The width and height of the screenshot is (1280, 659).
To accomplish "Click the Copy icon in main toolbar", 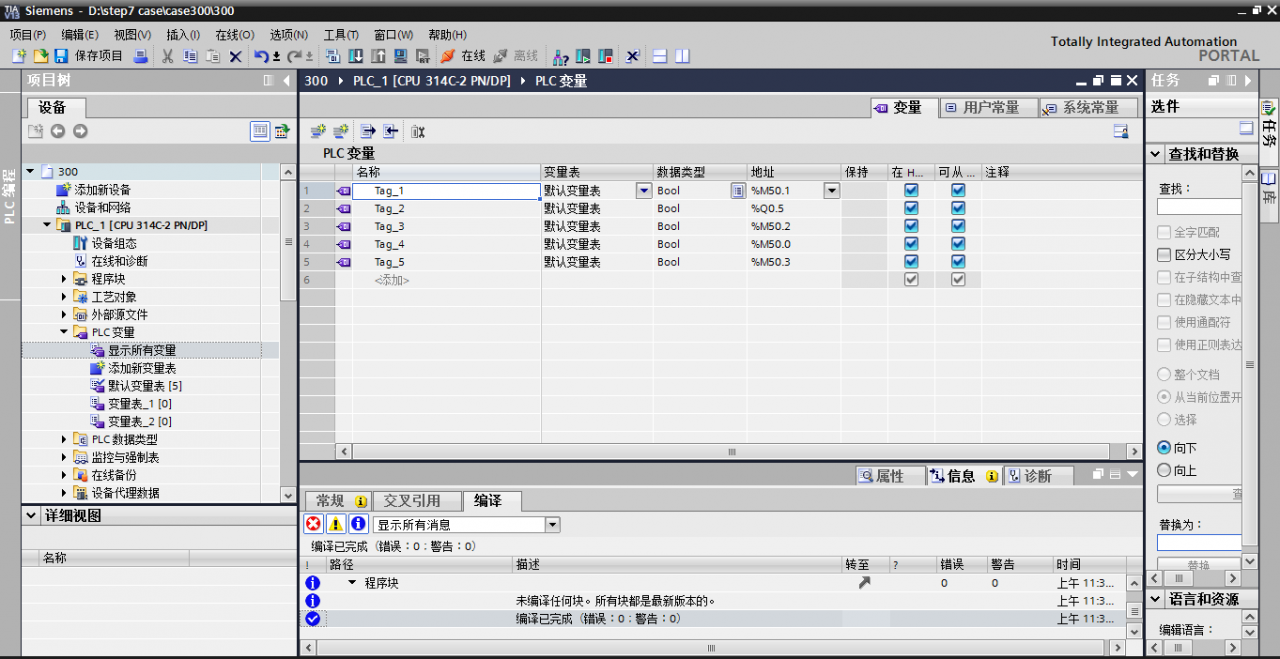I will tap(190, 56).
